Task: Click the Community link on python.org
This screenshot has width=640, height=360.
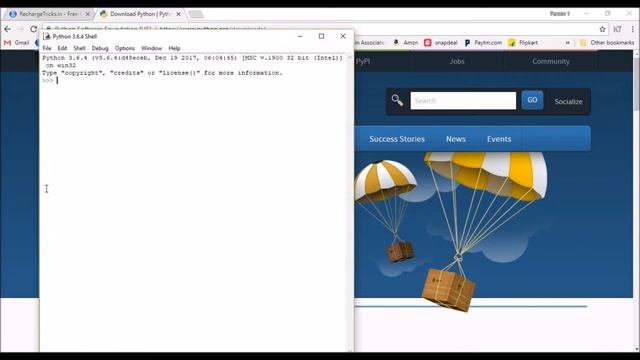Action: [551, 61]
